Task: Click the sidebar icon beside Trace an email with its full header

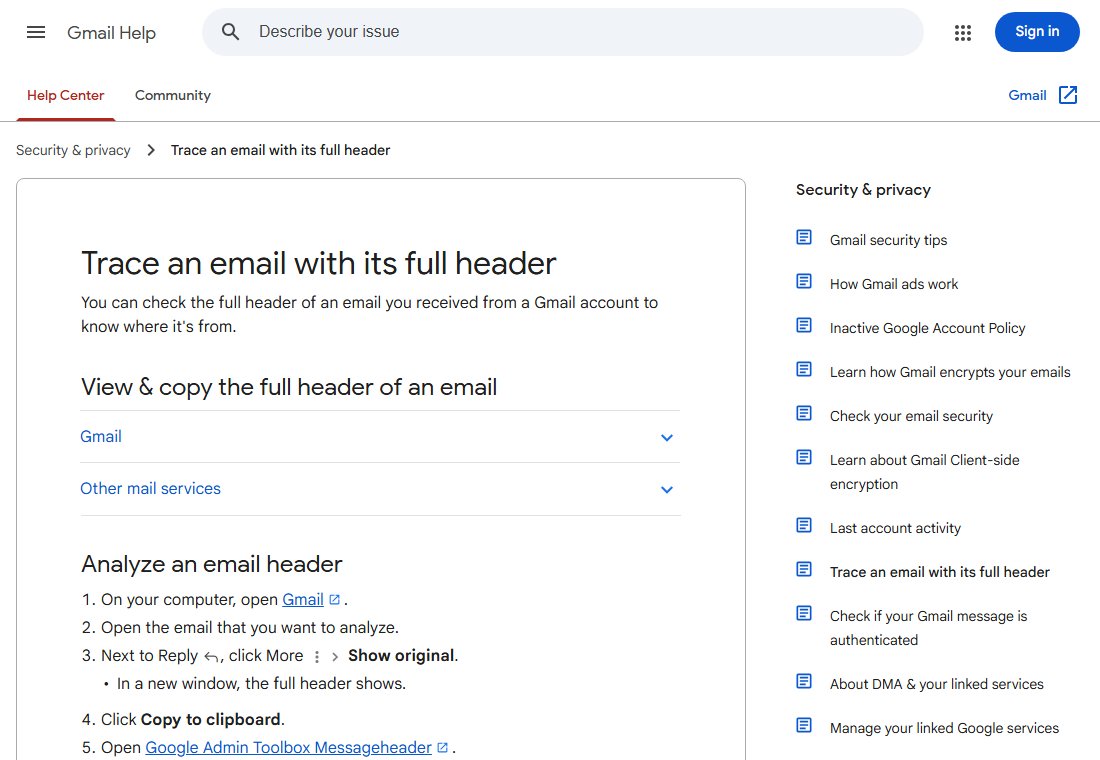Action: [x=804, y=569]
